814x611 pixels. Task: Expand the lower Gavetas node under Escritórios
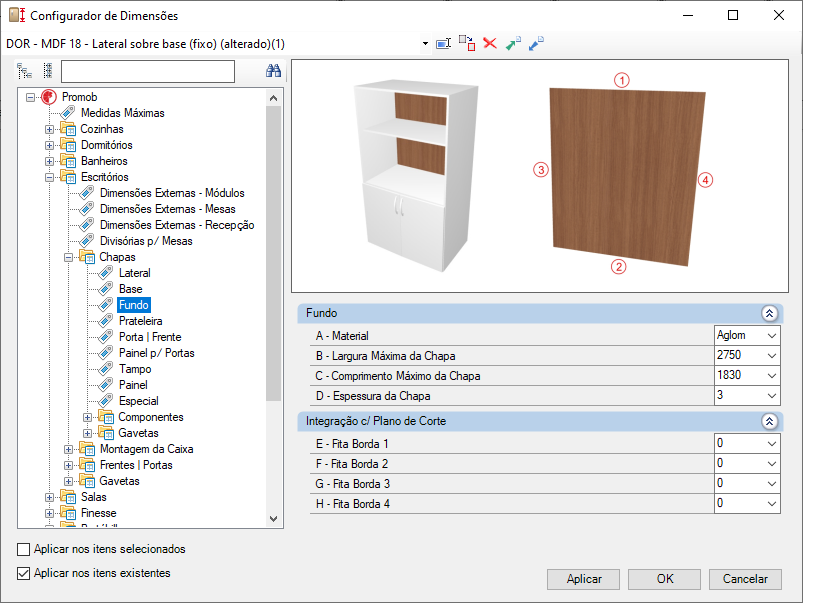click(69, 481)
